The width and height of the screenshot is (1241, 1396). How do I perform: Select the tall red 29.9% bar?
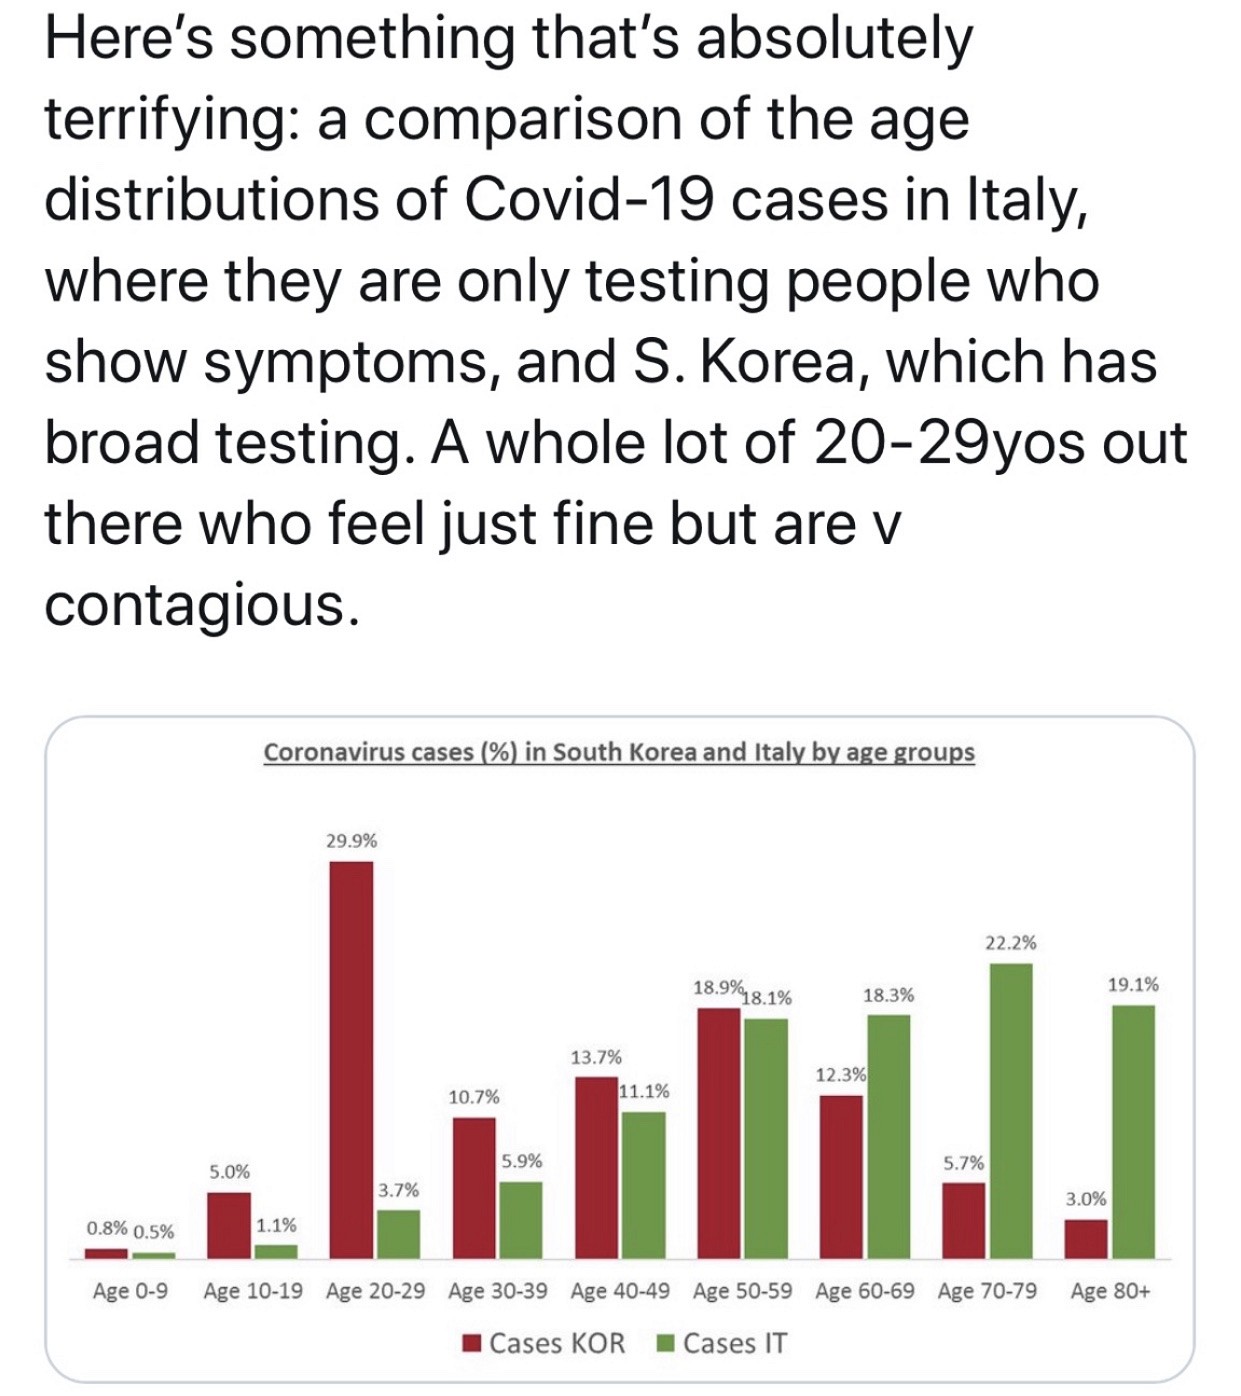[351, 1058]
